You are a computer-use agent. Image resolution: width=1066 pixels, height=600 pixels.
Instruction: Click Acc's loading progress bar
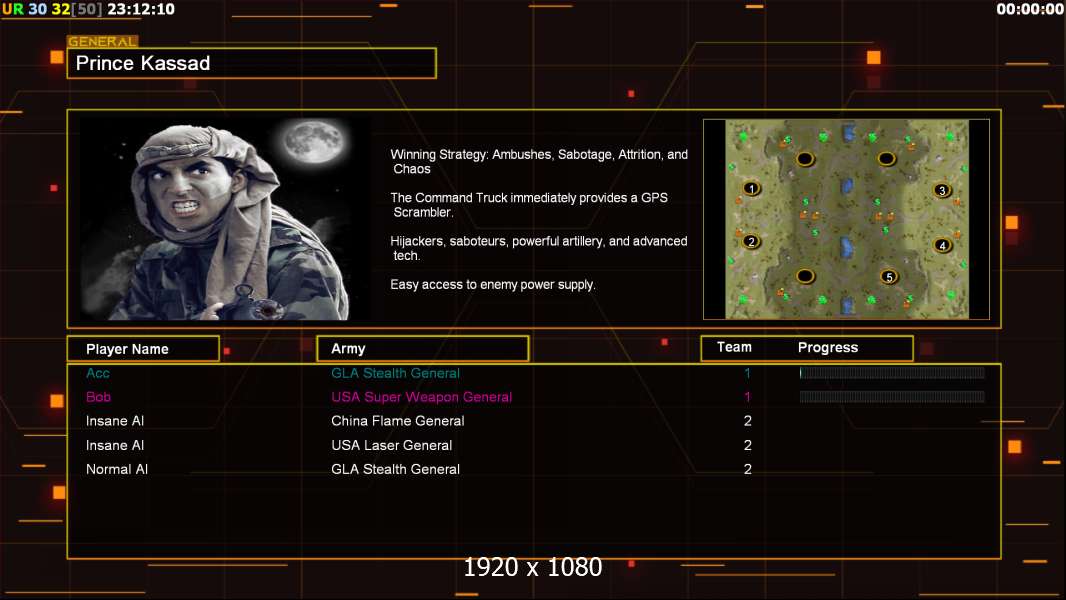tap(892, 372)
